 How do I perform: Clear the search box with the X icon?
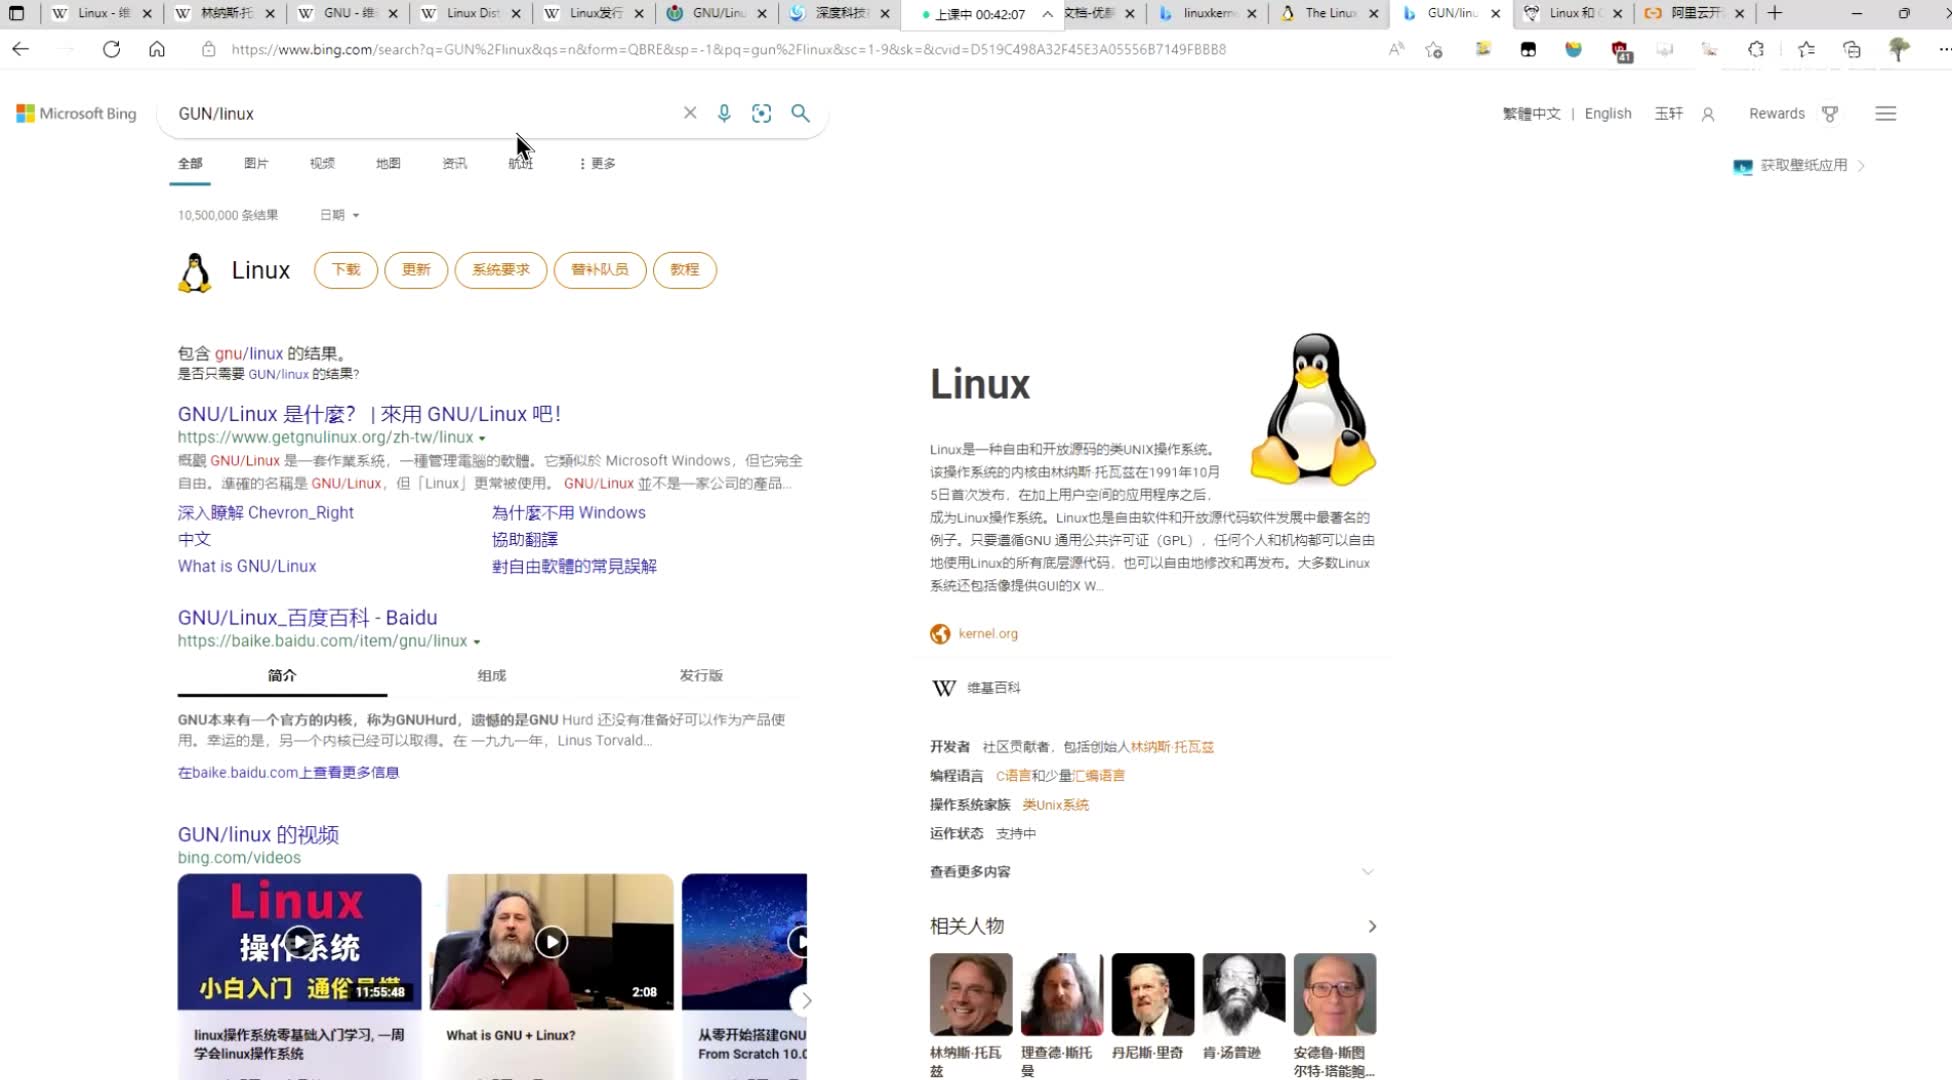pos(690,113)
